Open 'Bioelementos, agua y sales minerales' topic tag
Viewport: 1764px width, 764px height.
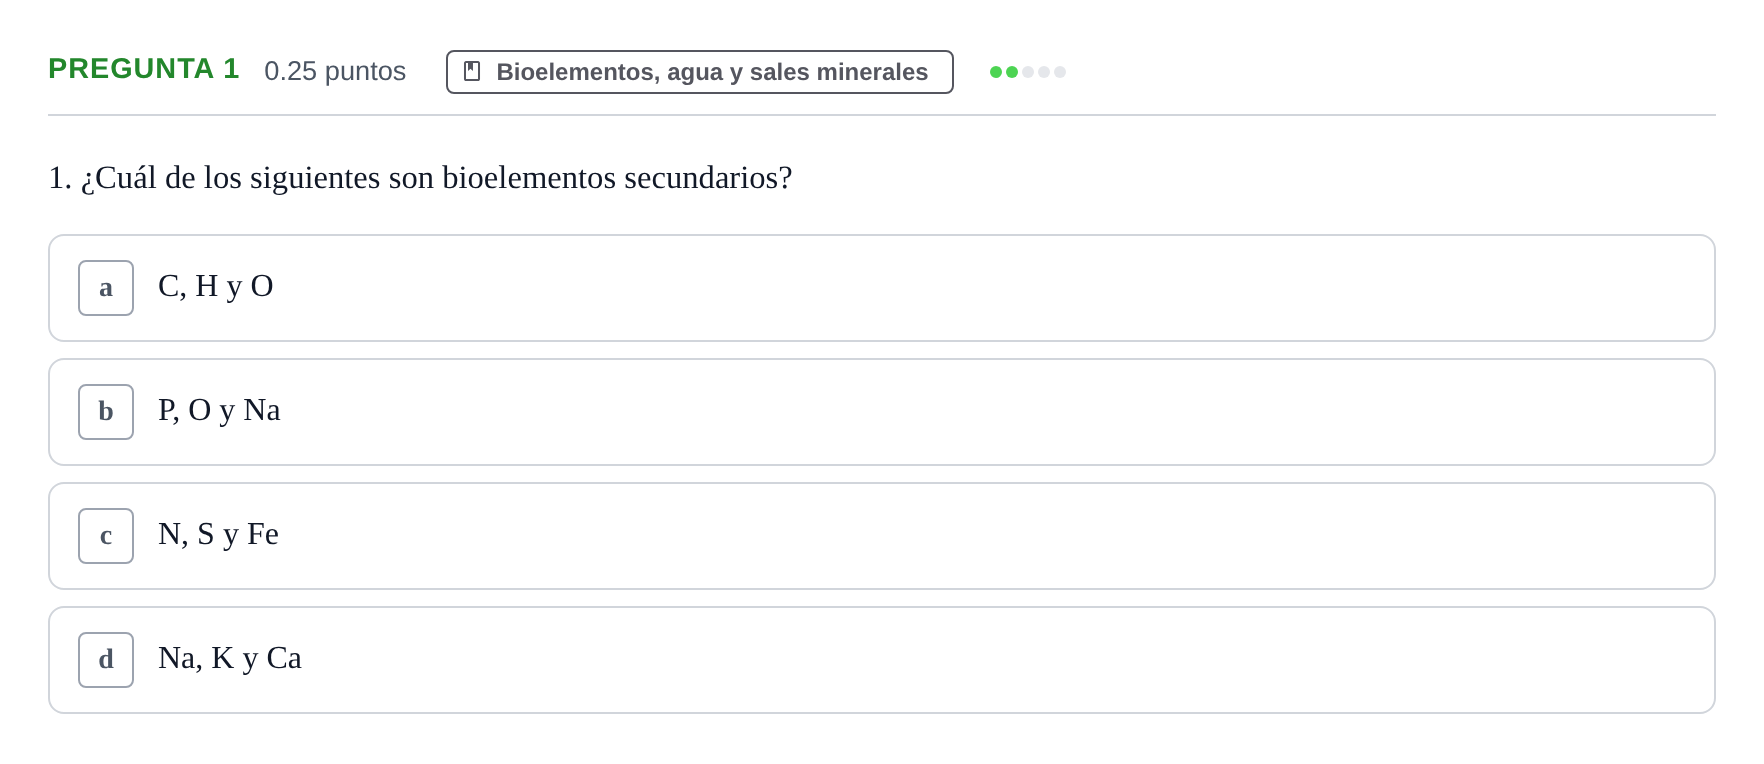coord(700,72)
